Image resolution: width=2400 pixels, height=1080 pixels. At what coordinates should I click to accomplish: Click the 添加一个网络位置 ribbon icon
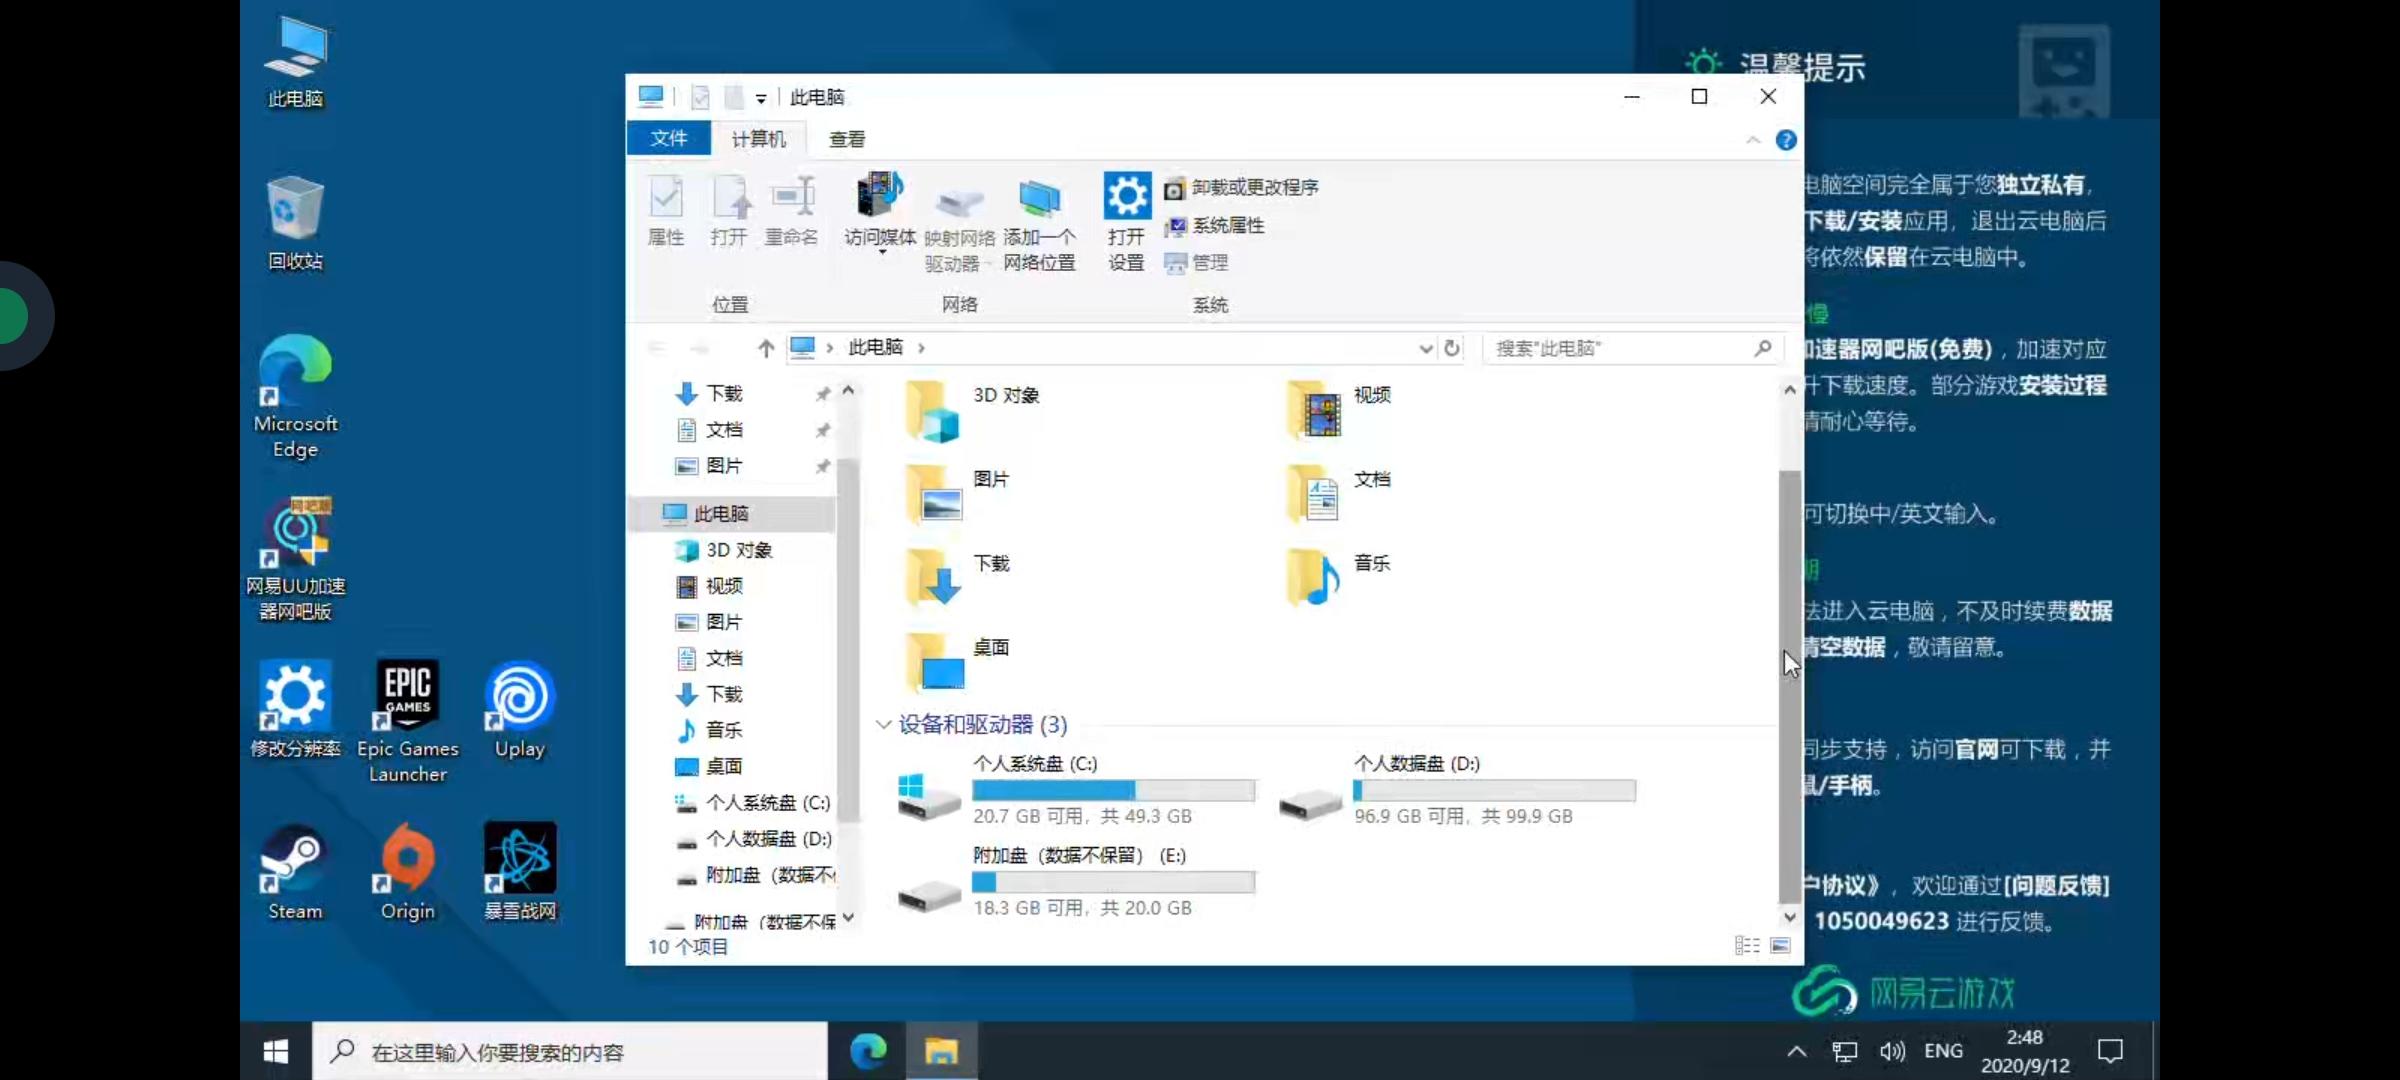[1039, 225]
